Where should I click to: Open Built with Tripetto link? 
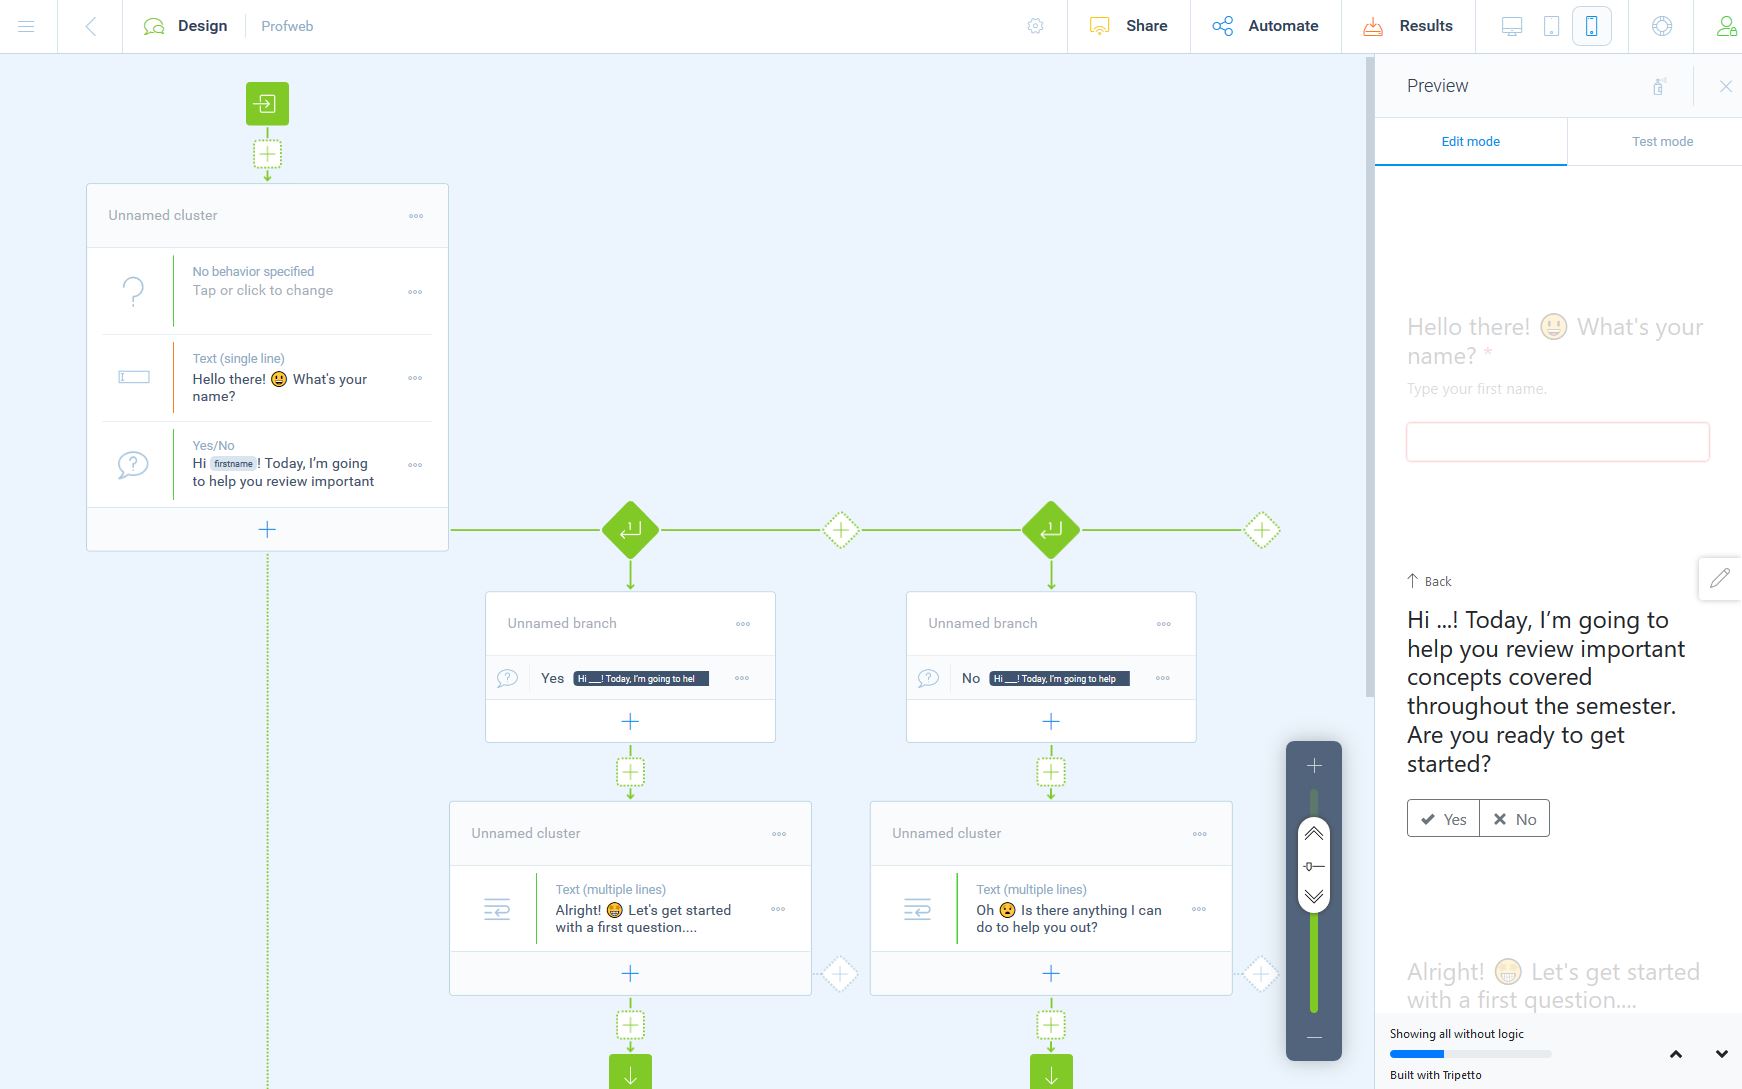coord(1436,1075)
